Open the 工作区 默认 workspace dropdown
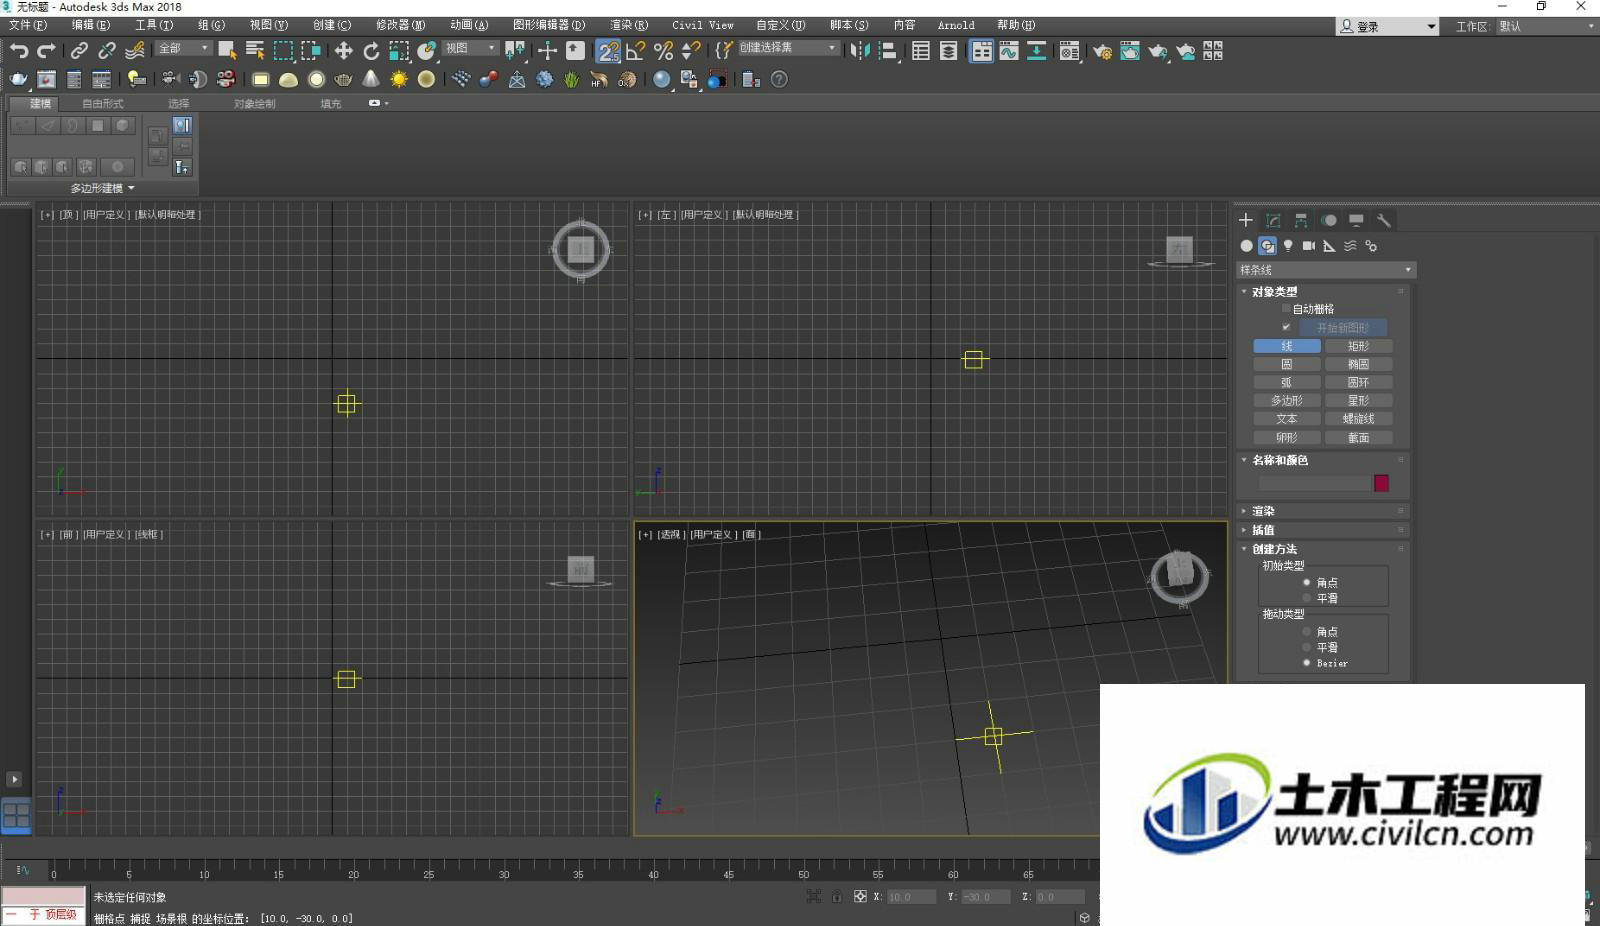The image size is (1600, 926). click(1546, 26)
